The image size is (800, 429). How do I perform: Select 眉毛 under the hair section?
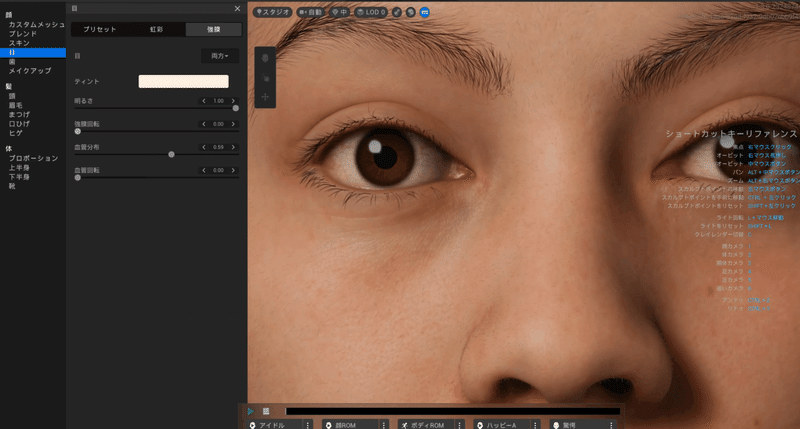point(15,105)
